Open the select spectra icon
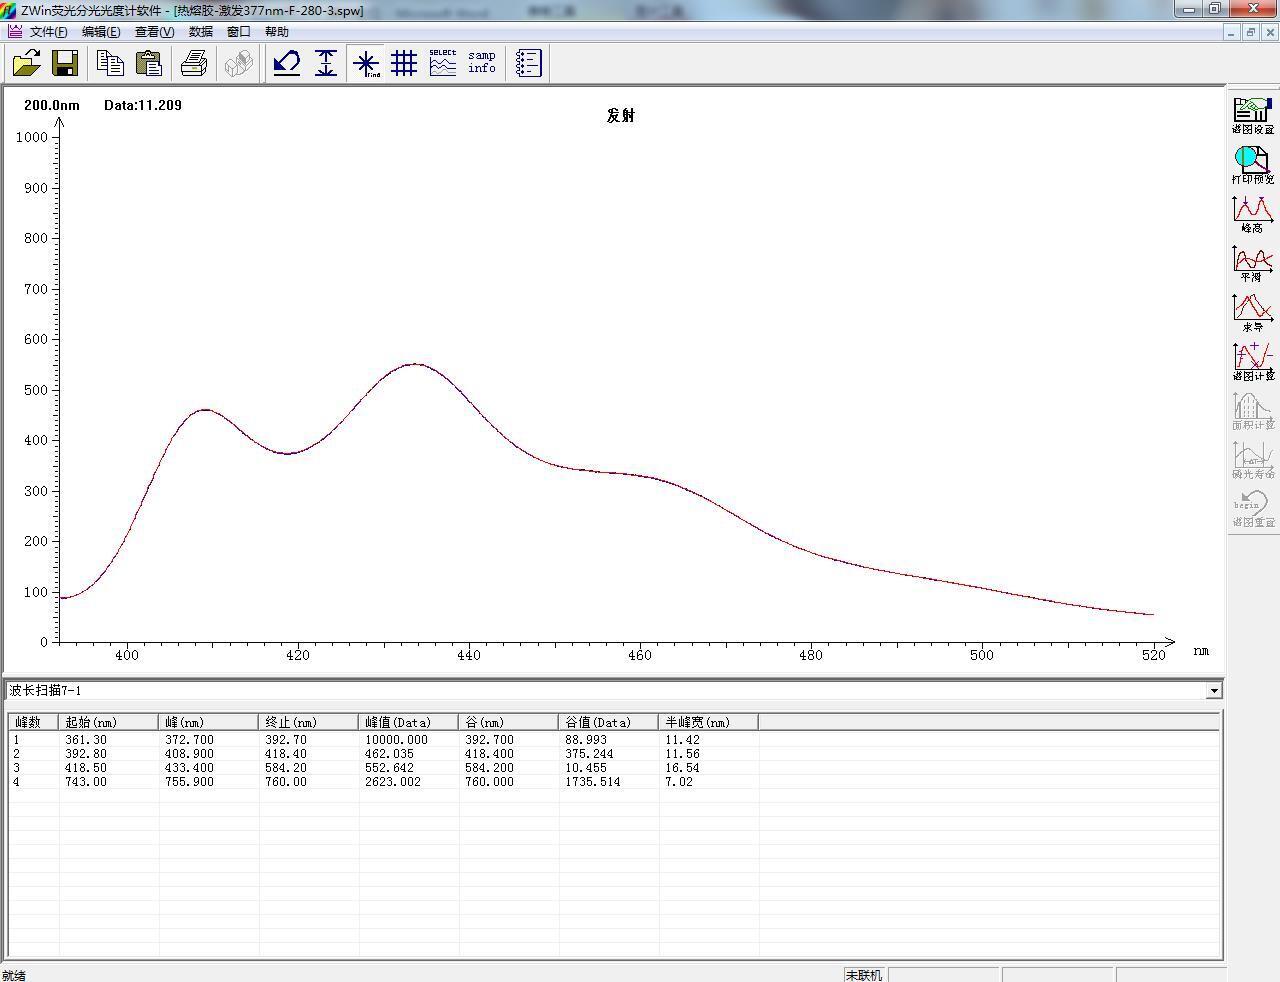Screen dimensions: 1280x982 (x=443, y=64)
